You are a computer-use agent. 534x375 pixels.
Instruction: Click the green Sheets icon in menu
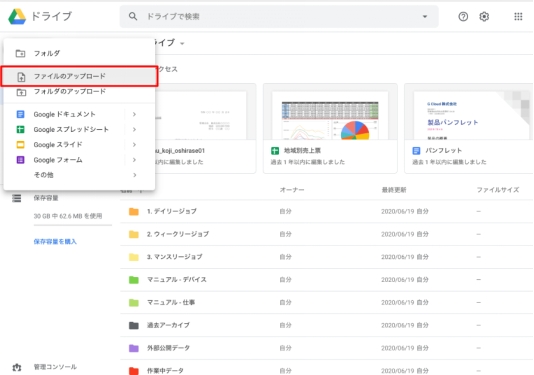(x=20, y=129)
